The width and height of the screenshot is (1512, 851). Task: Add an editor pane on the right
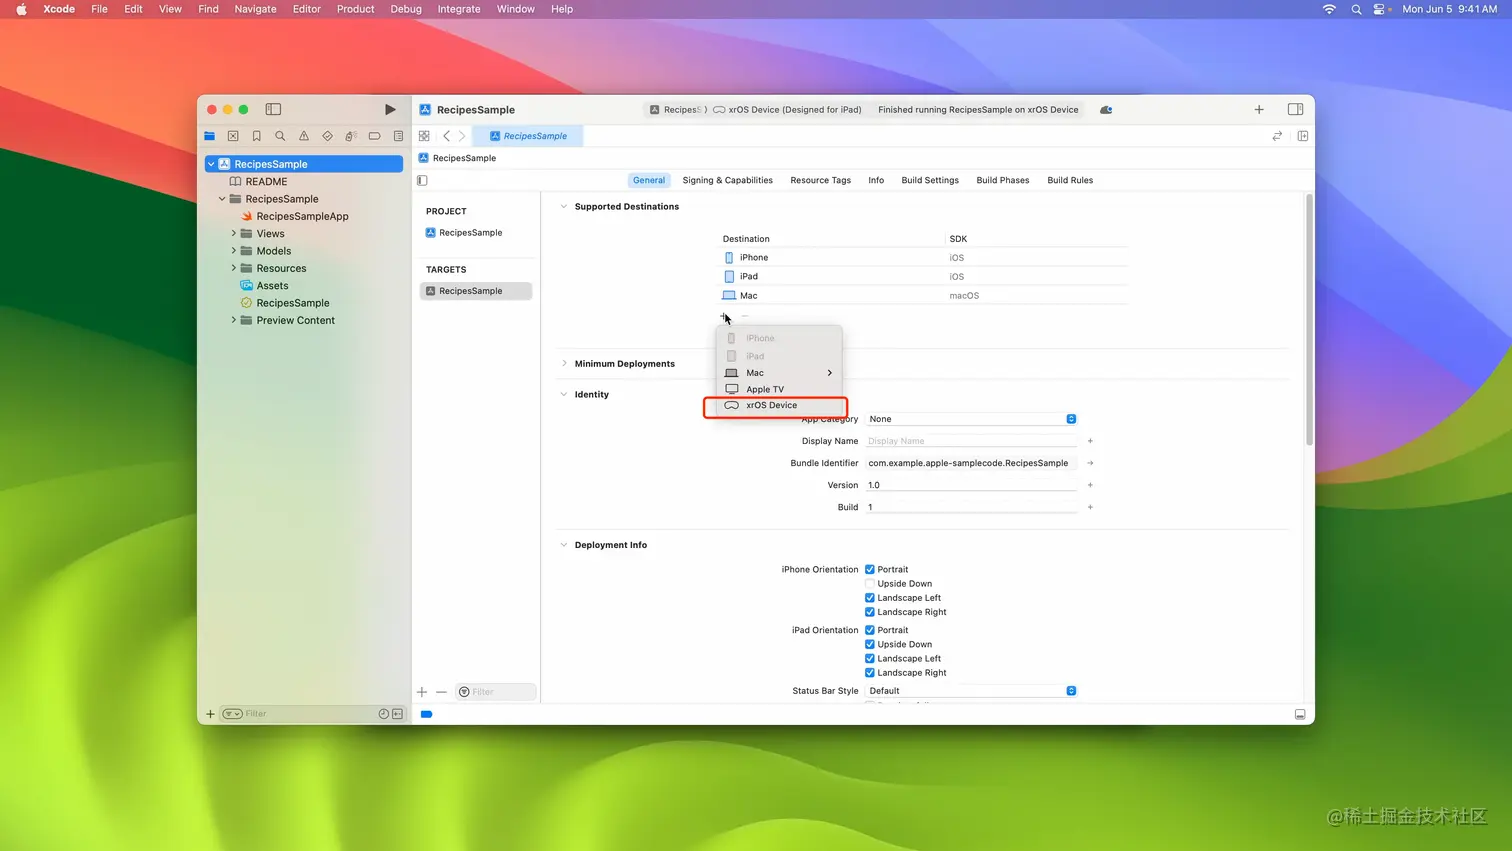pos(1303,136)
